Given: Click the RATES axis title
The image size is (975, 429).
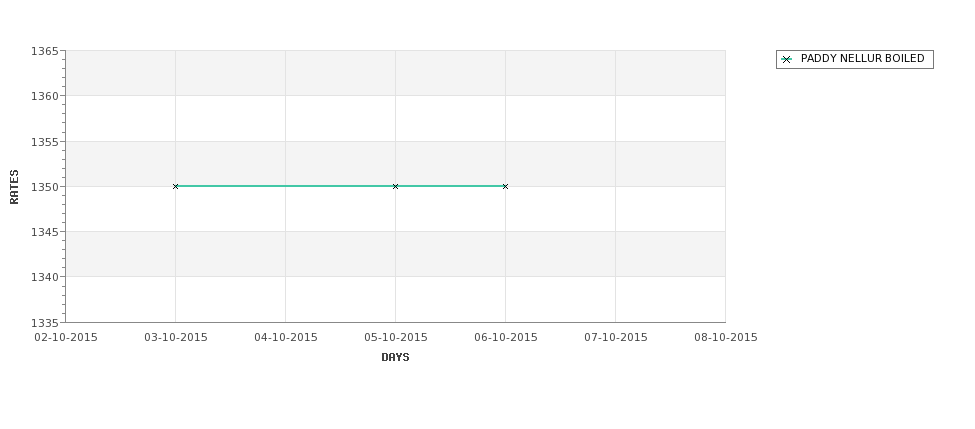Looking at the screenshot, I should (x=15, y=186).
